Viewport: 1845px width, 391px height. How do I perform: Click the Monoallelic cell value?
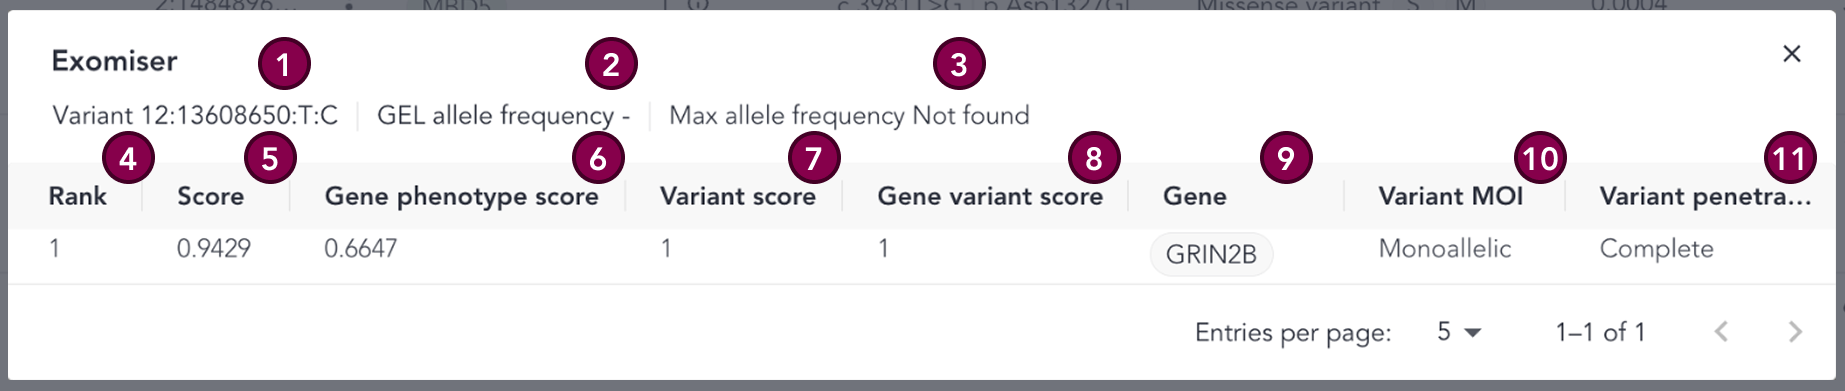tap(1445, 249)
